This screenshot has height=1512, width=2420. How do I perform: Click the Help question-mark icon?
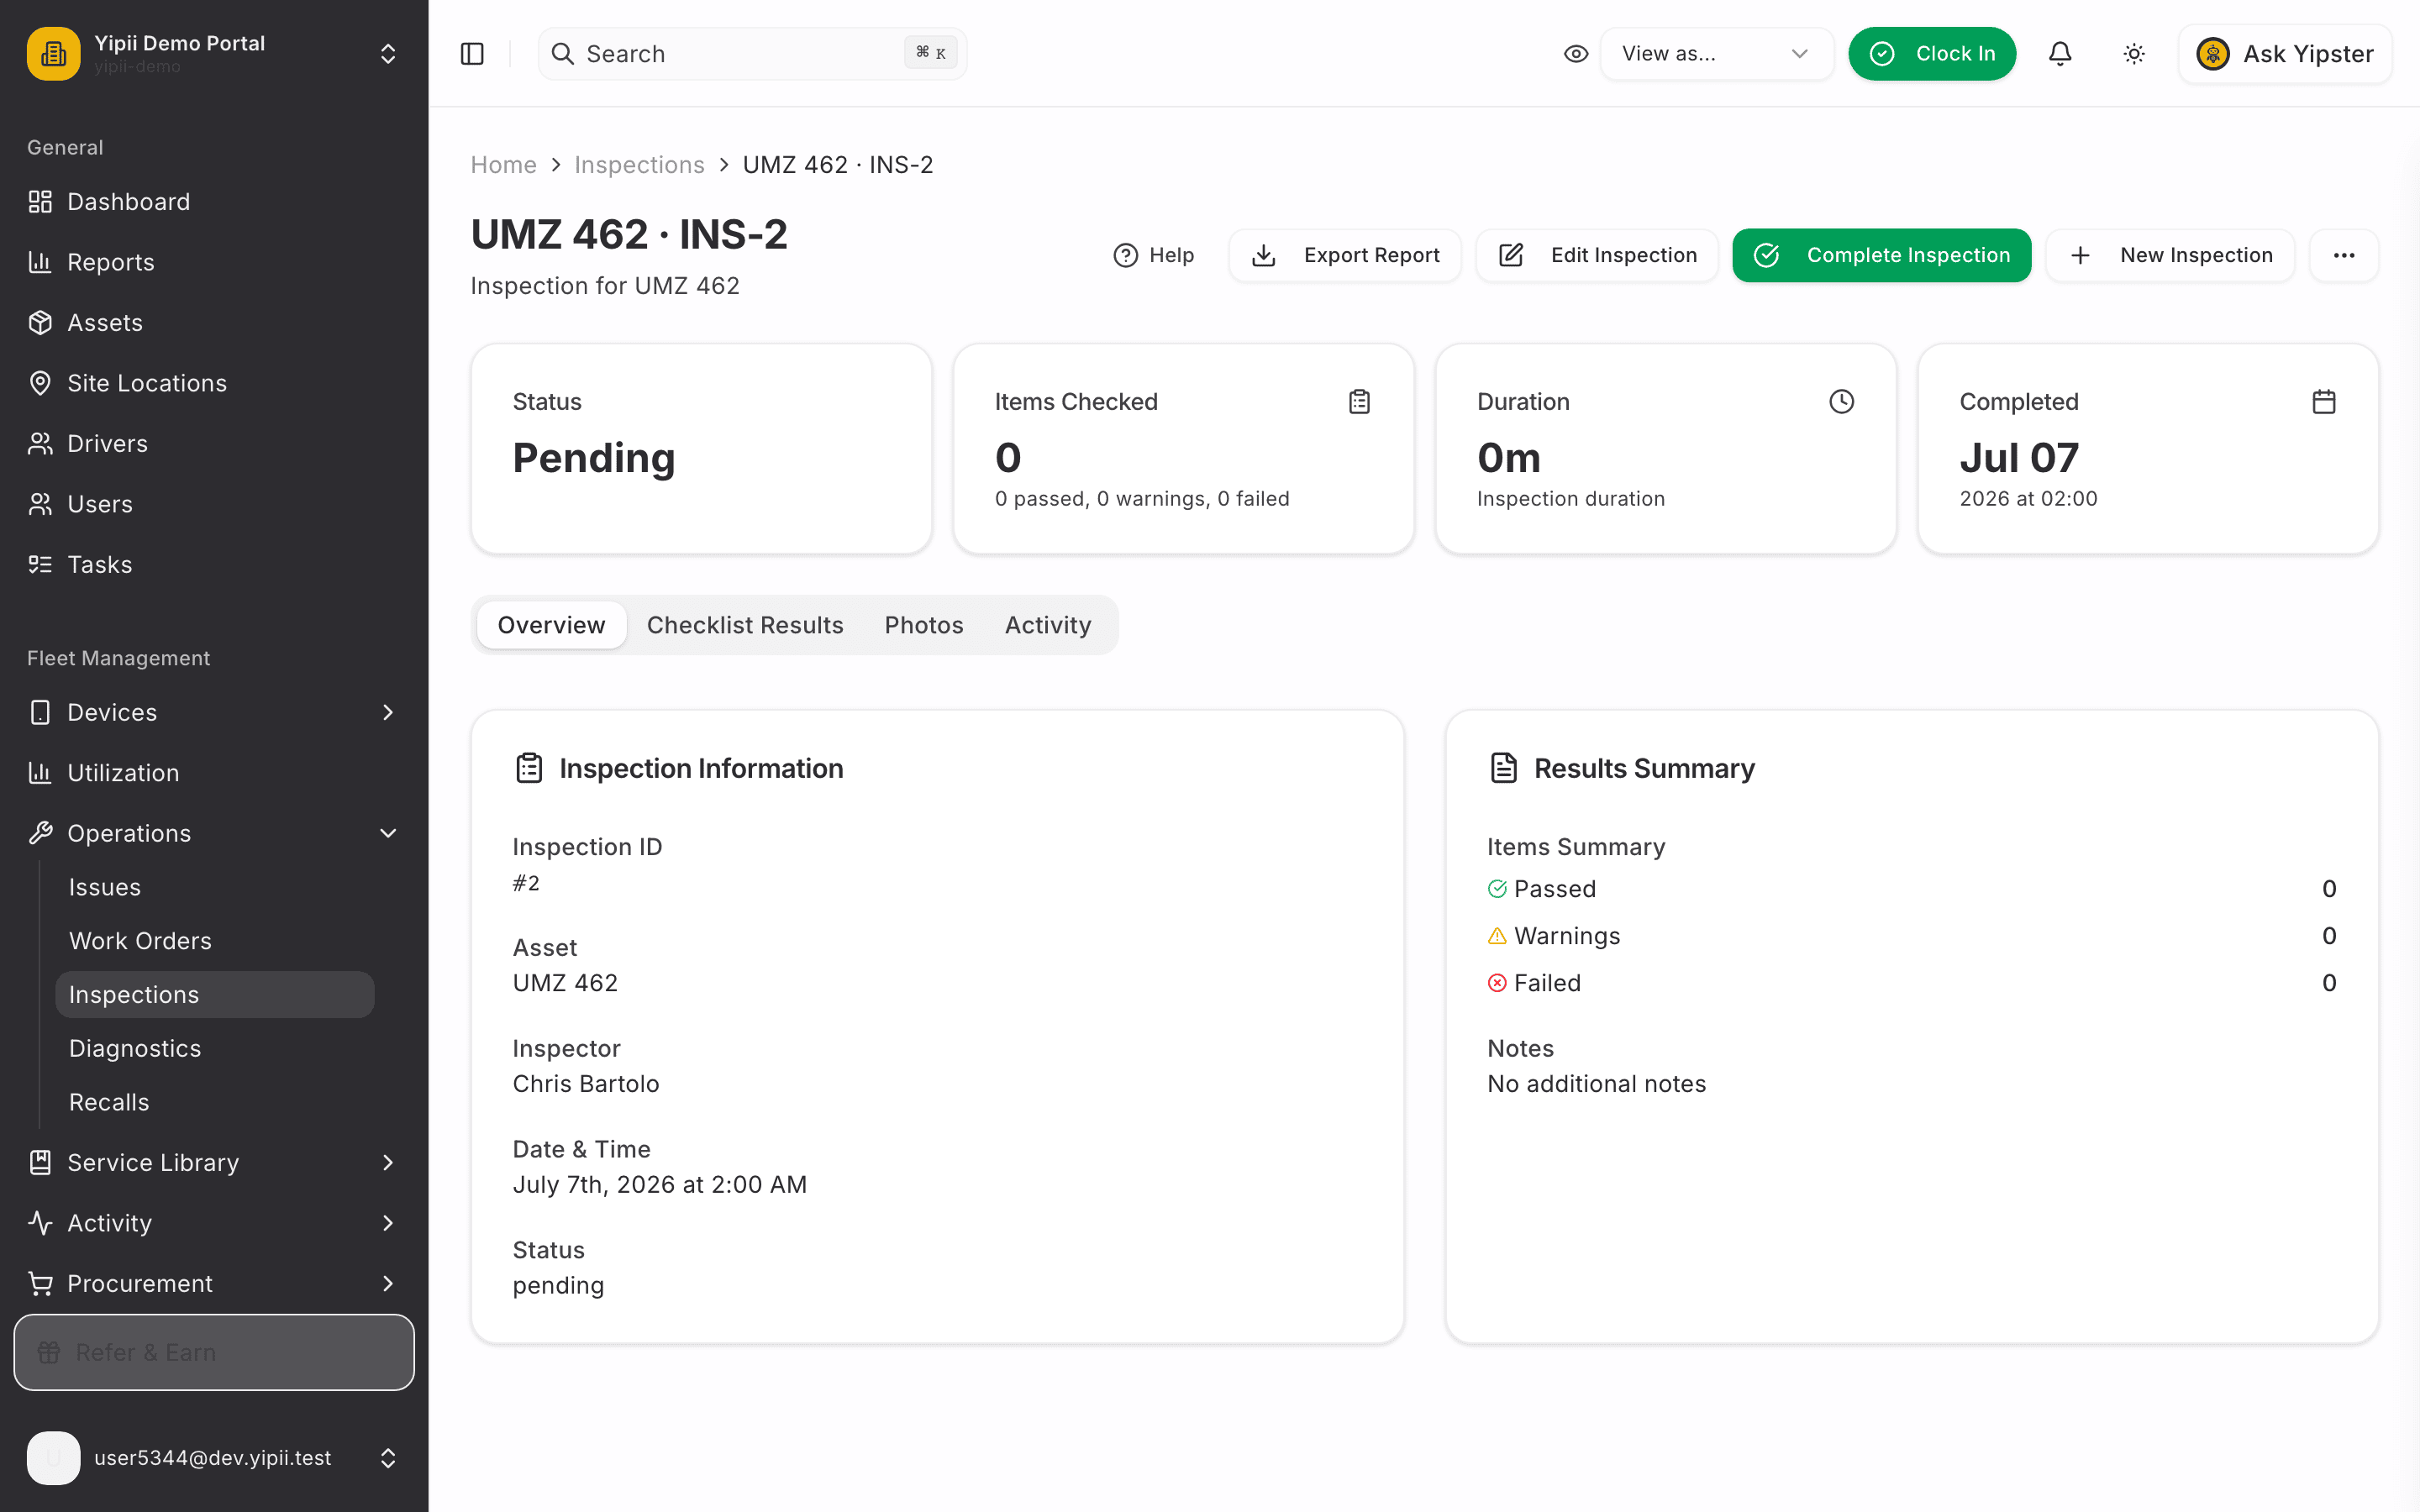tap(1126, 256)
